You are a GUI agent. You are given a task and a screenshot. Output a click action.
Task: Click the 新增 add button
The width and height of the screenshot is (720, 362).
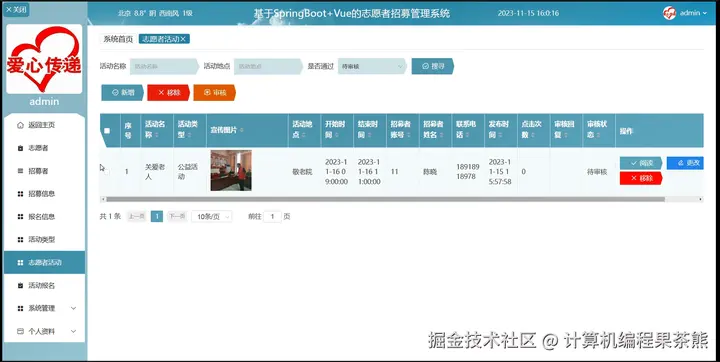(123, 92)
